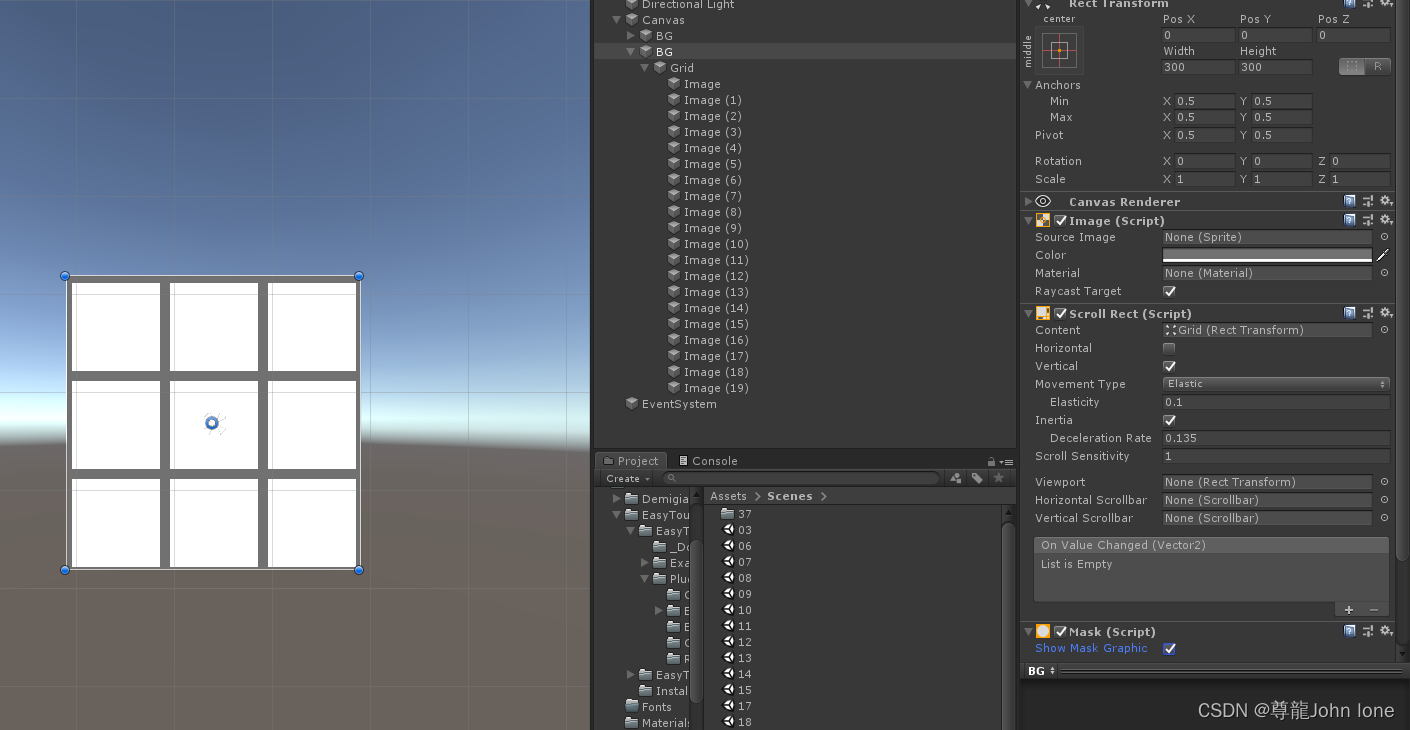Image resolution: width=1410 pixels, height=730 pixels.
Task: Collapse the Scroll Rect (Script) component
Action: [x=1028, y=313]
